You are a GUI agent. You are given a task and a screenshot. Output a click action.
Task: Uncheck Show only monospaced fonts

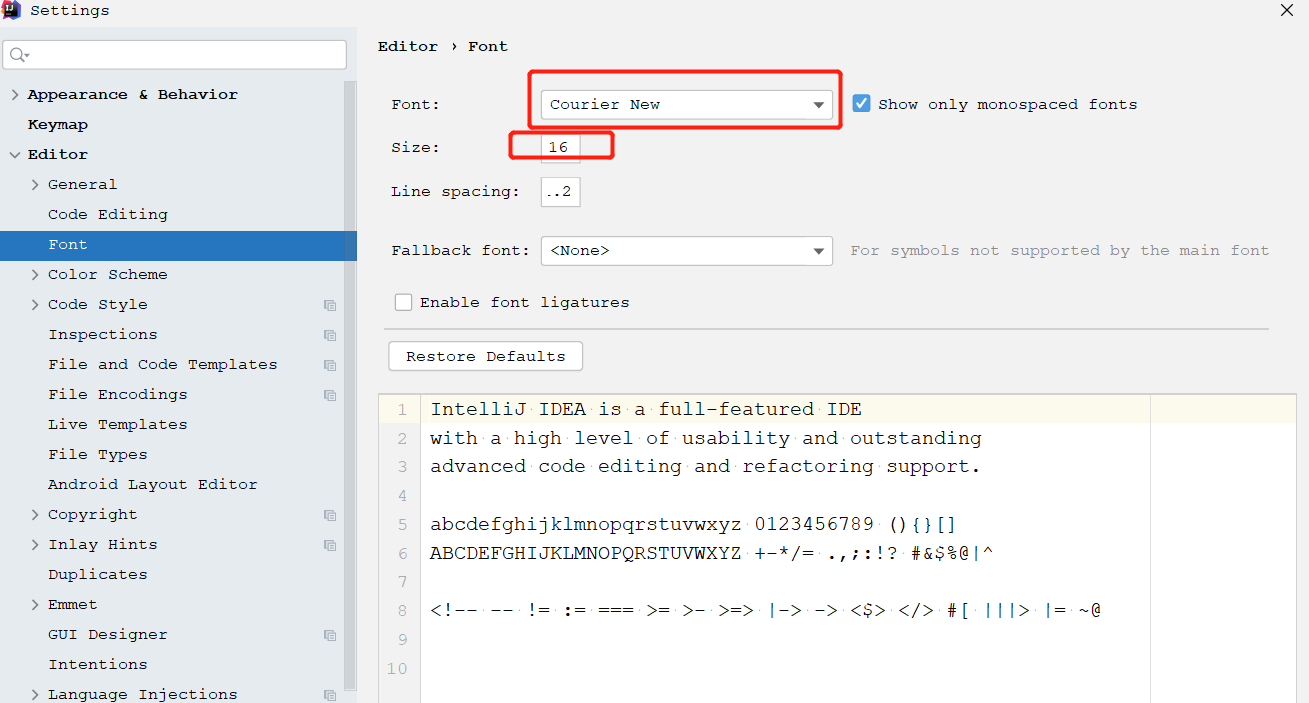tap(861, 103)
